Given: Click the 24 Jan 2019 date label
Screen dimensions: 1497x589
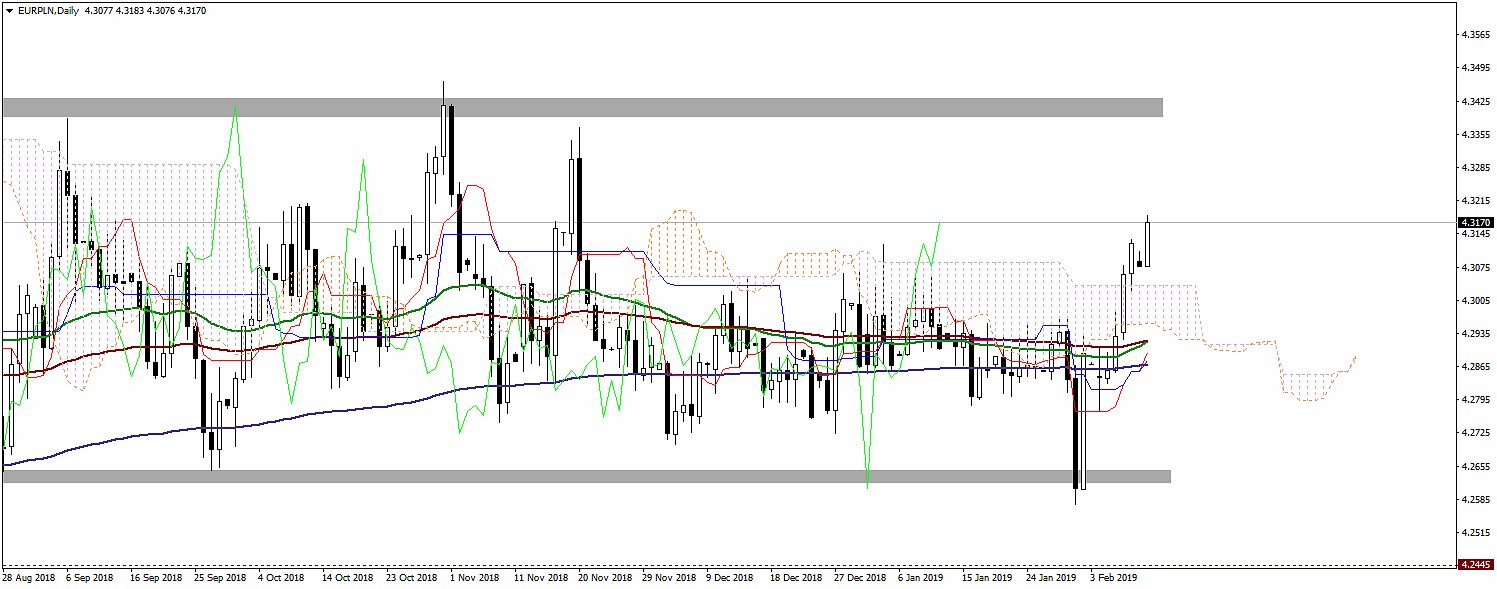Looking at the screenshot, I should pyautogui.click(x=1051, y=578).
